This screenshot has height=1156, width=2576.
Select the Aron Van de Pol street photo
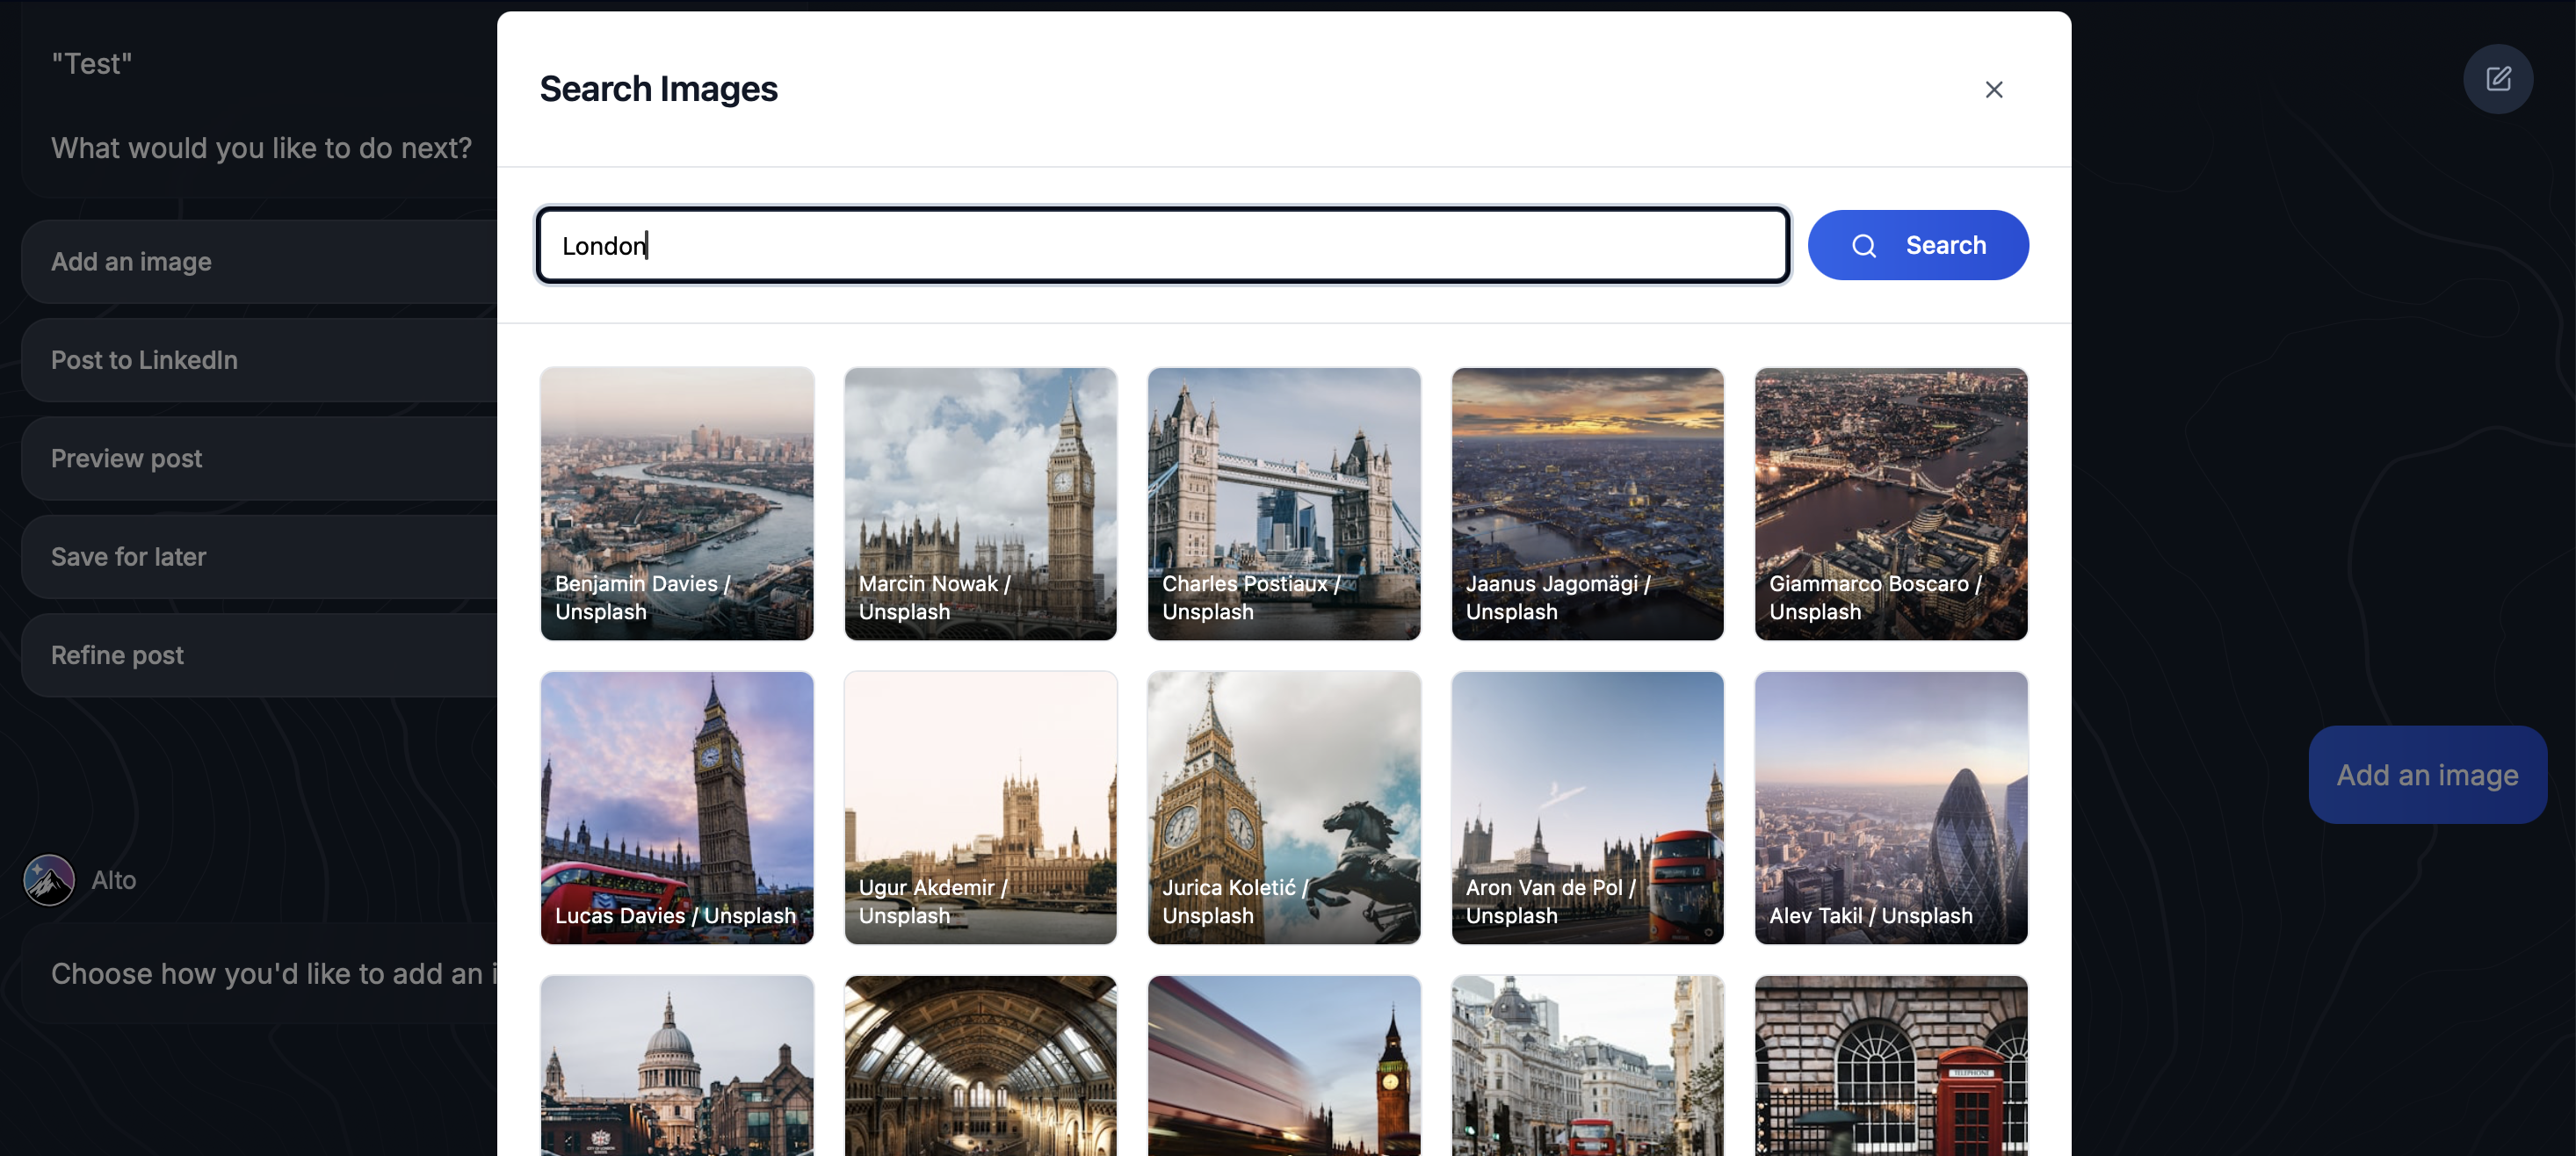click(1587, 807)
